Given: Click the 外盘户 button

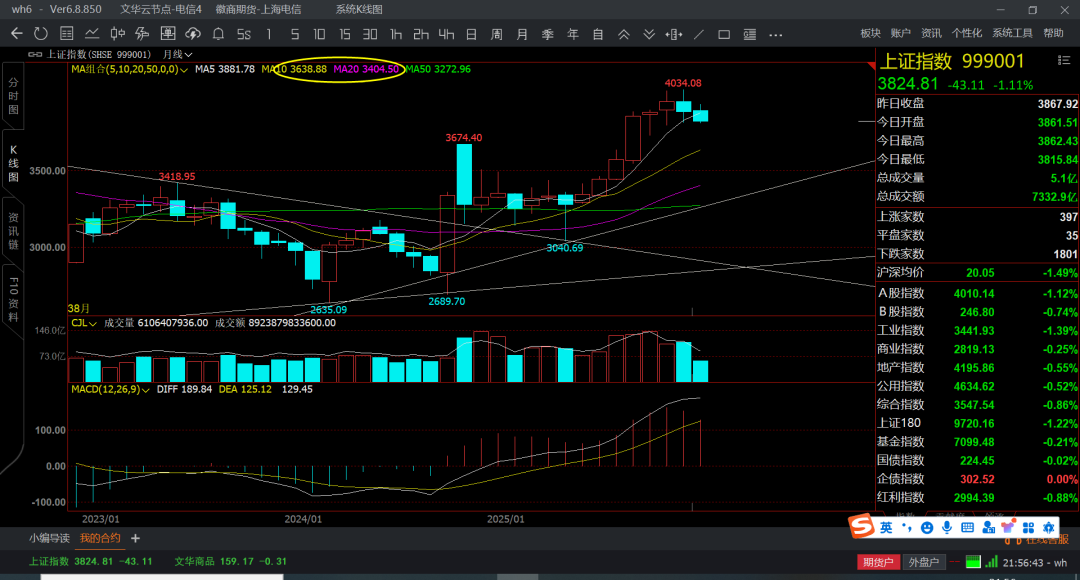Looking at the screenshot, I should point(924,562).
